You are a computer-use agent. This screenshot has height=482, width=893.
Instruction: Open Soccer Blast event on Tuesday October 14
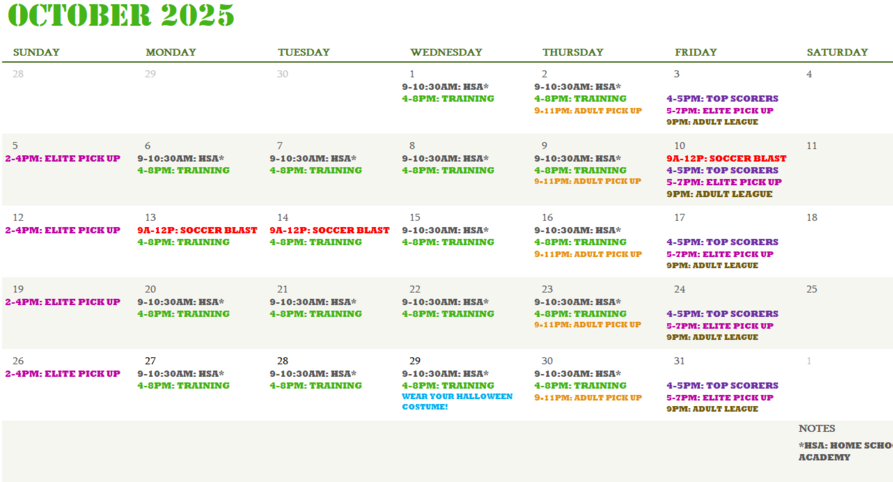pos(329,230)
